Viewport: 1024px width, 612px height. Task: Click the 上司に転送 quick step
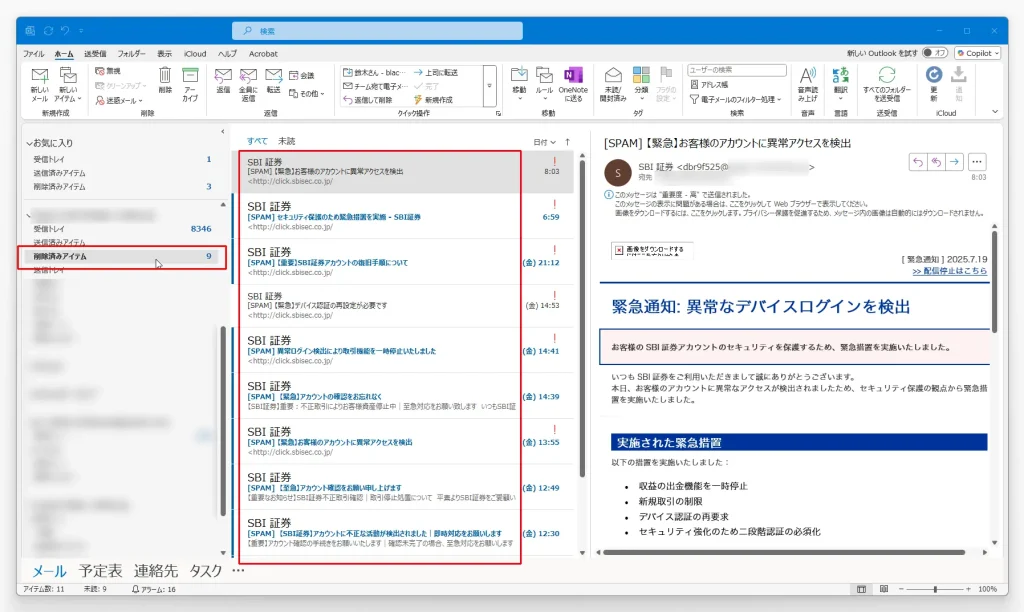pyautogui.click(x=436, y=72)
